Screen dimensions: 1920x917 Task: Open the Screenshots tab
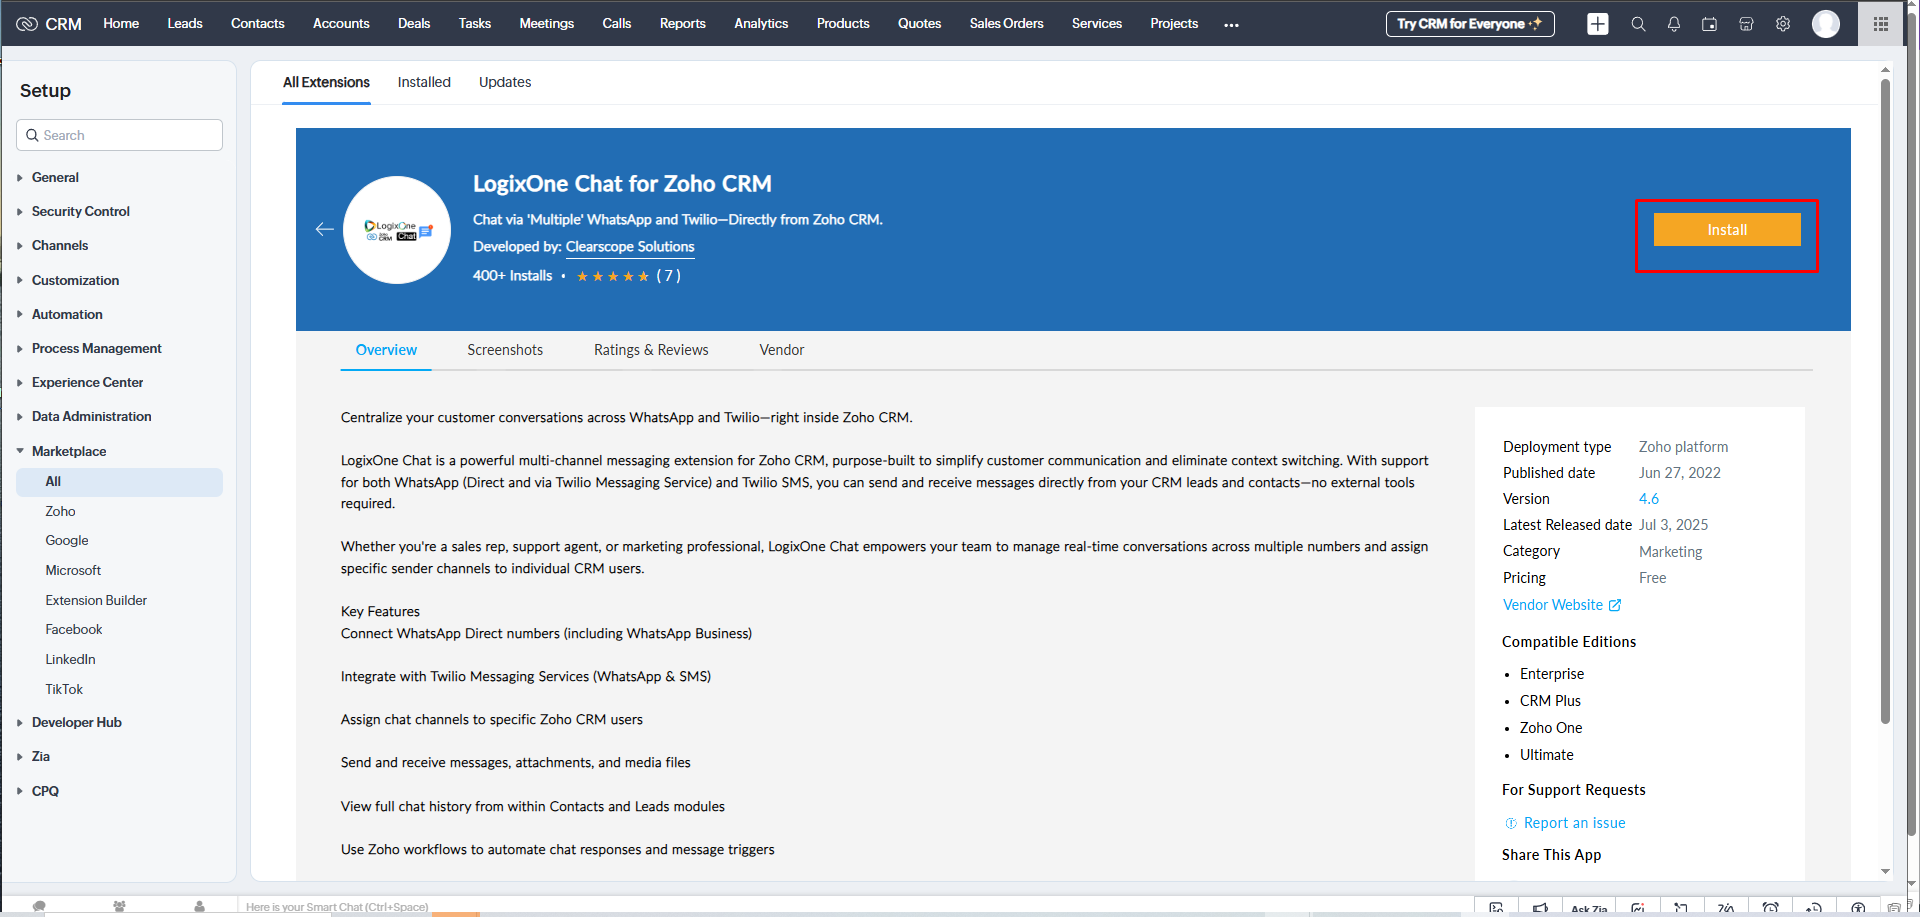coord(505,350)
